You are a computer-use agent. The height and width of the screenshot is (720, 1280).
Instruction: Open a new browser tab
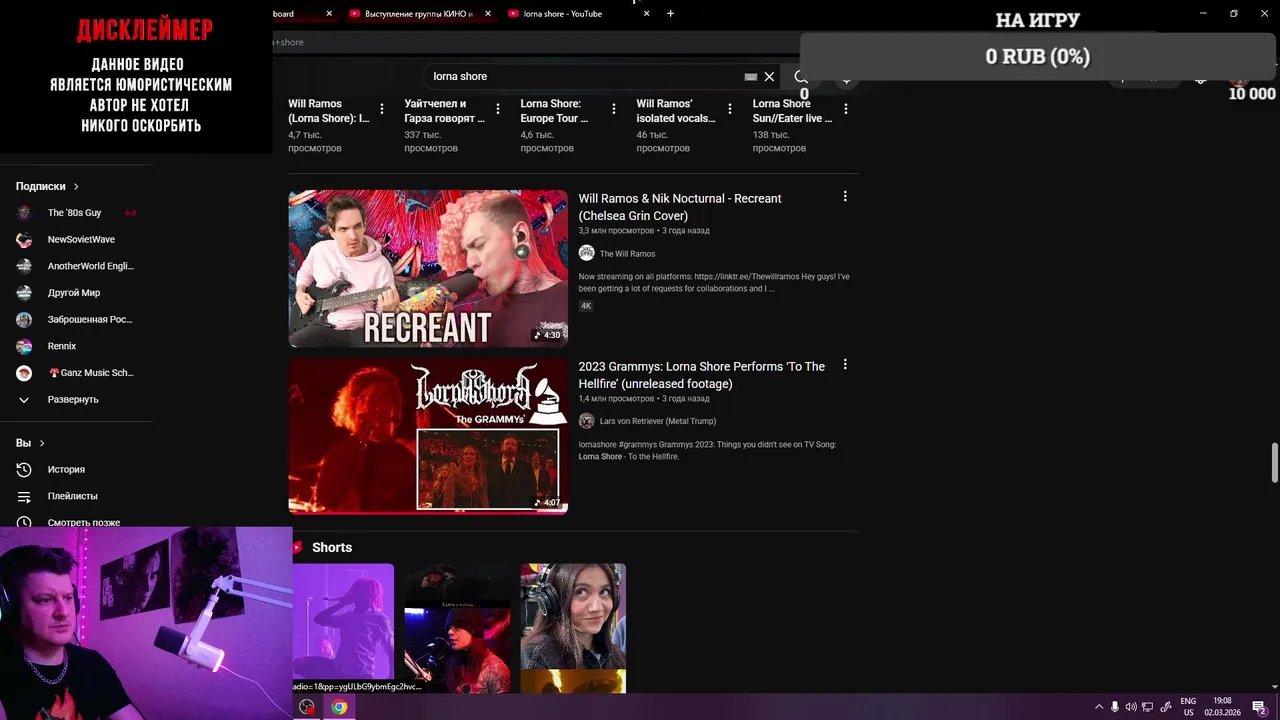pos(670,14)
